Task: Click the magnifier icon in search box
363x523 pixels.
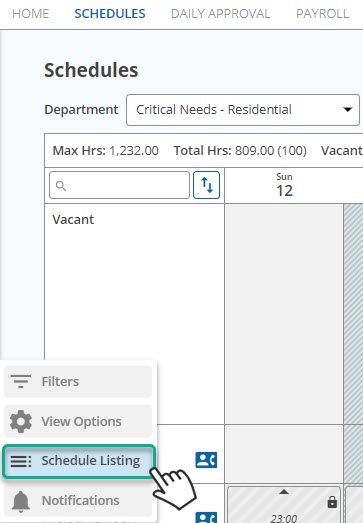Action: [61, 186]
